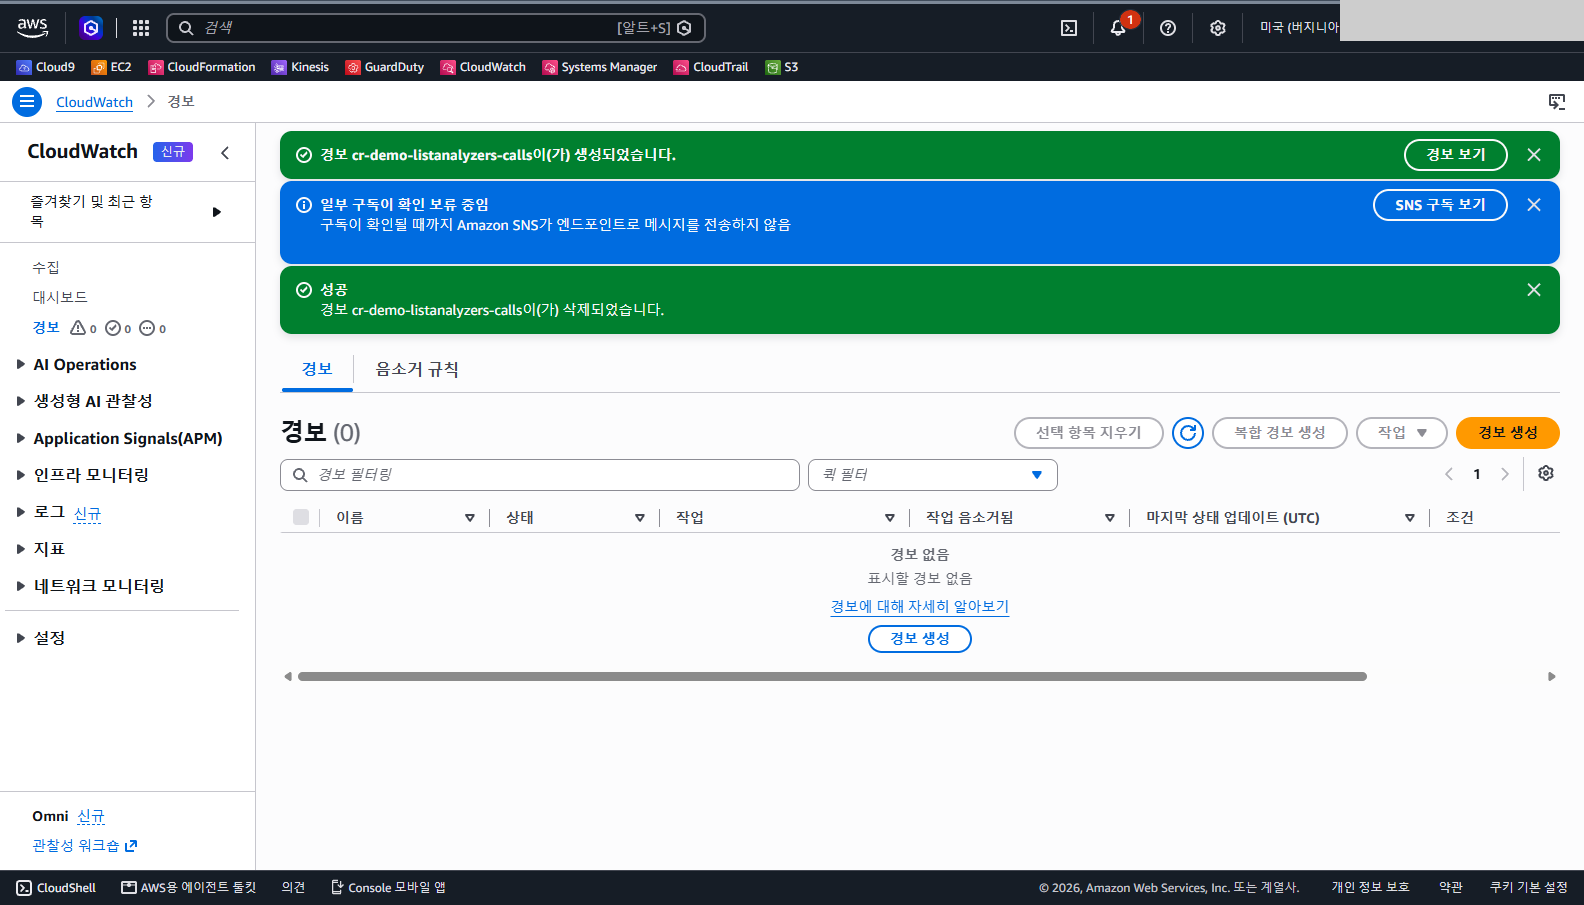
Task: Select the 경보 tab
Action: tap(317, 369)
